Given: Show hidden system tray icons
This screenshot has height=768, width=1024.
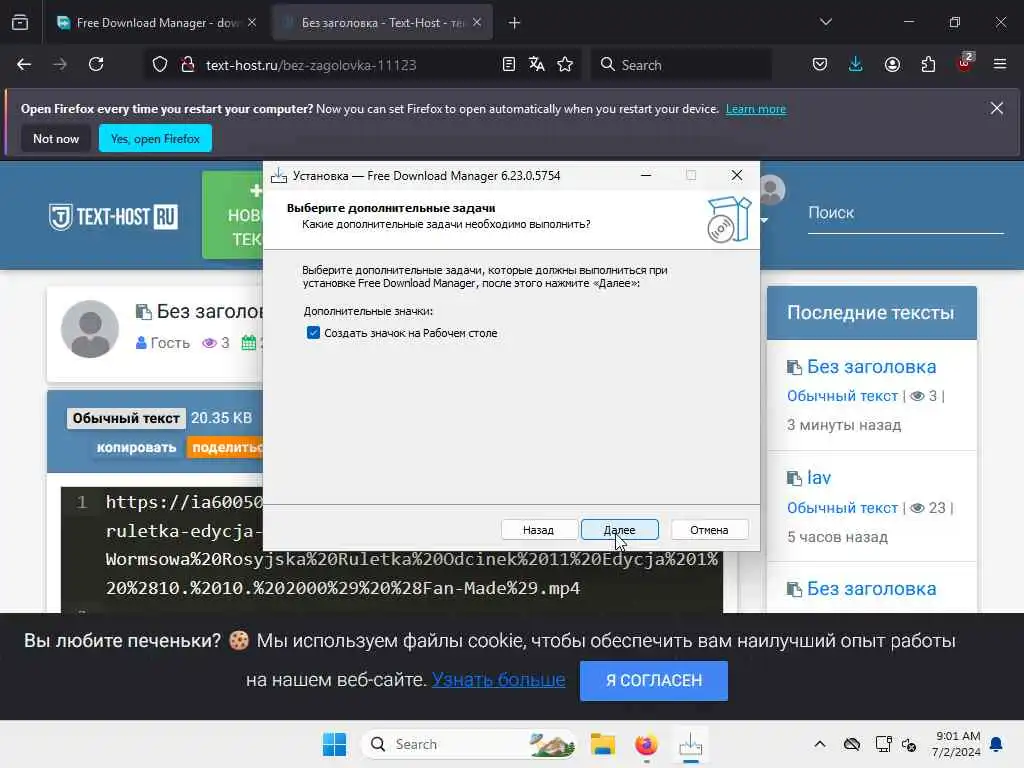Looking at the screenshot, I should pyautogui.click(x=820, y=744).
